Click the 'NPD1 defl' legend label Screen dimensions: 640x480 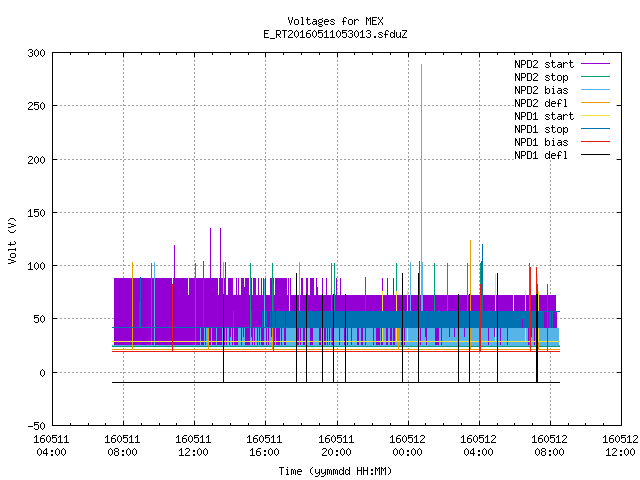coord(541,155)
